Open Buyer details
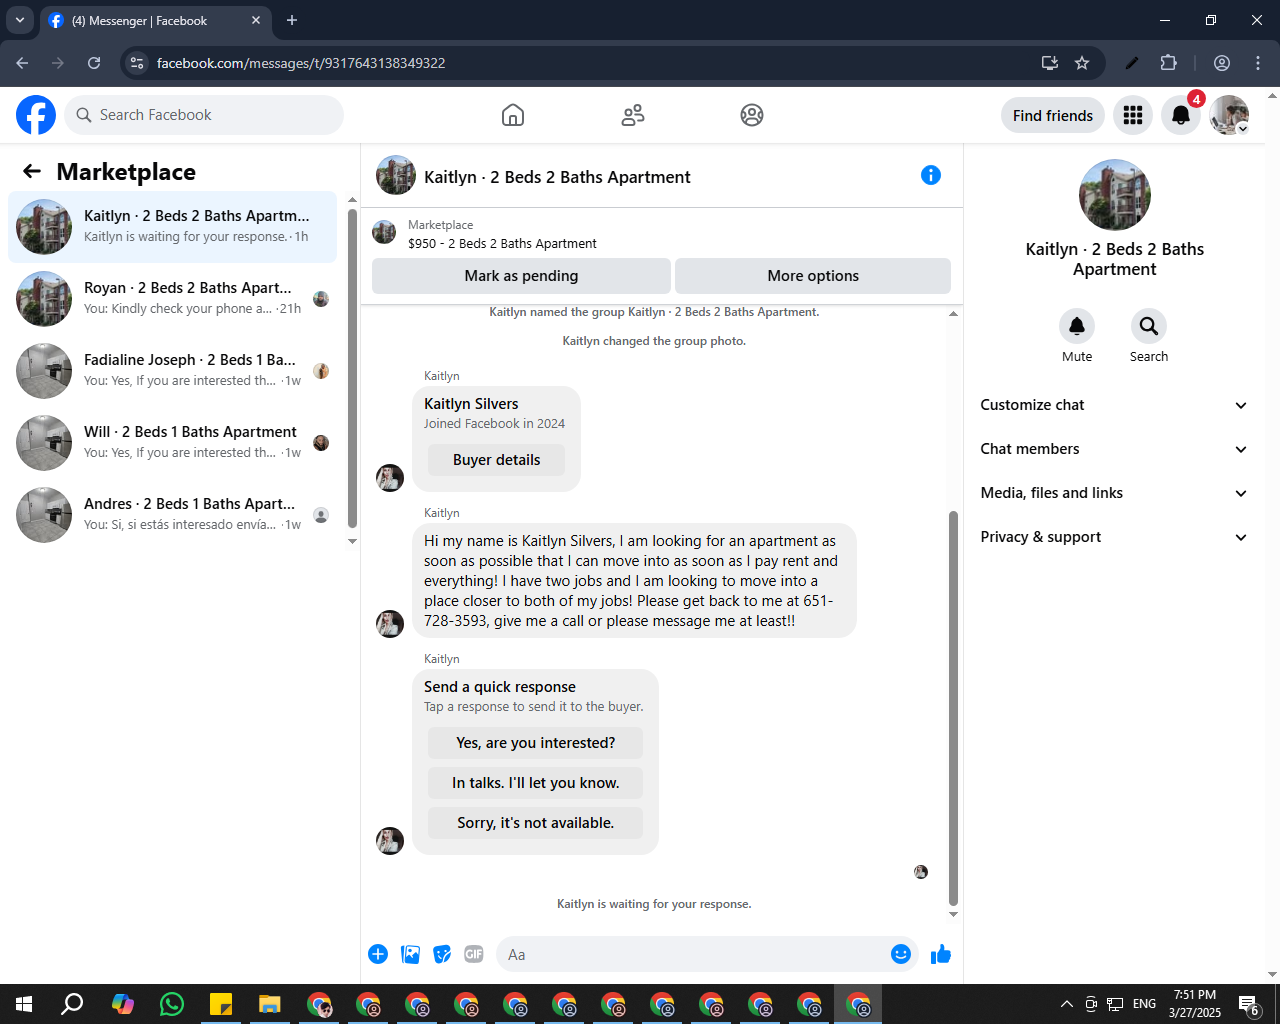 point(496,460)
